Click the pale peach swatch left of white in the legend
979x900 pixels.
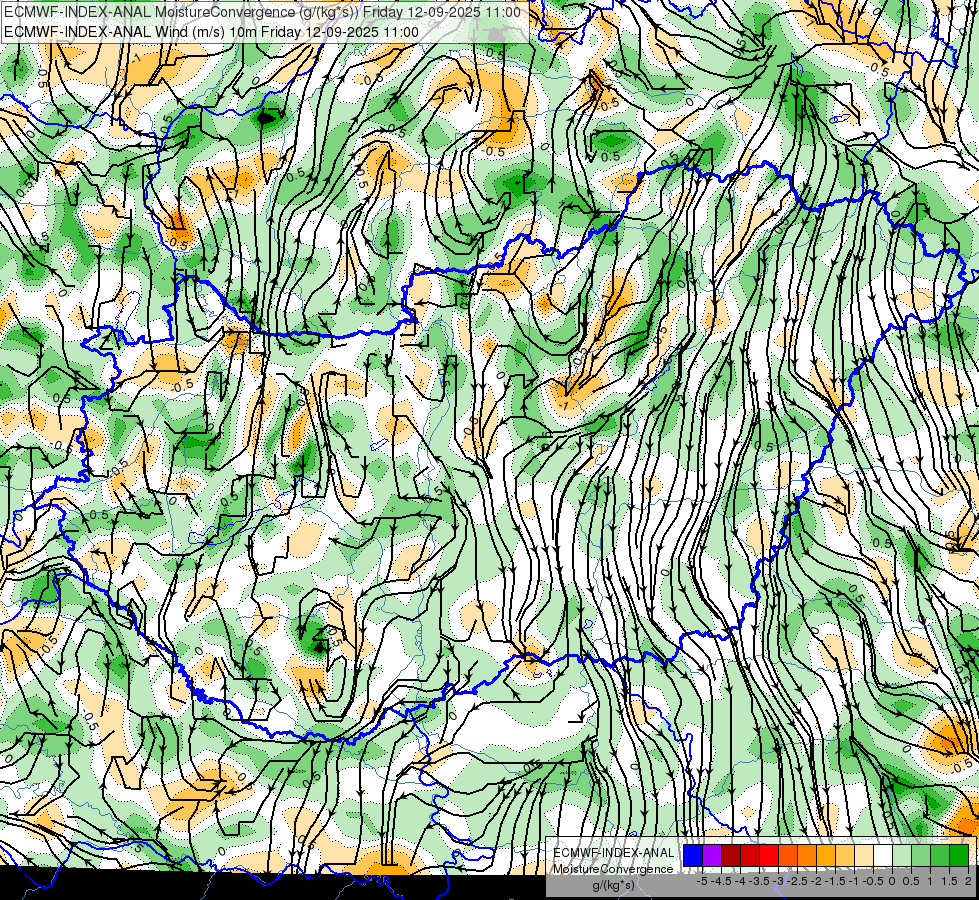(x=864, y=855)
